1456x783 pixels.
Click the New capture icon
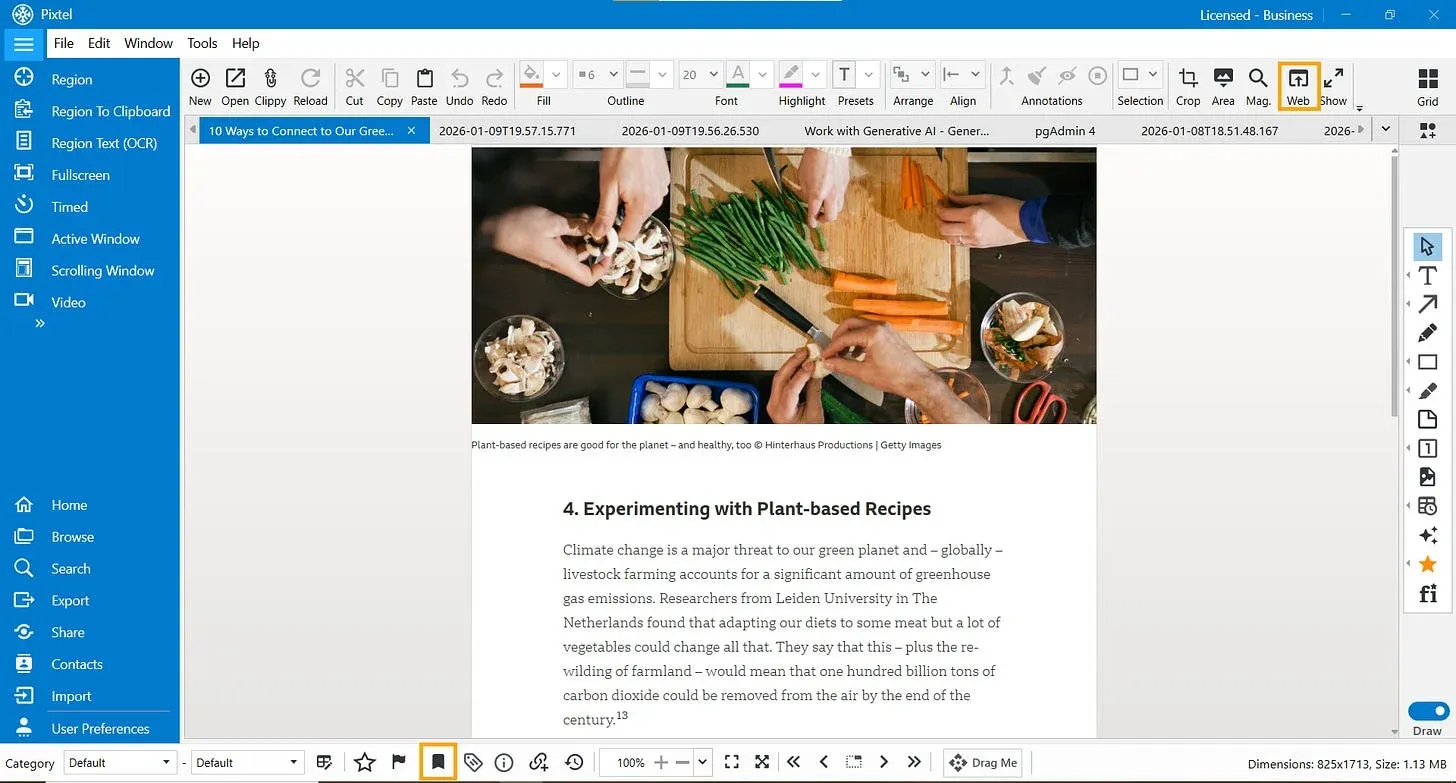pos(200,78)
